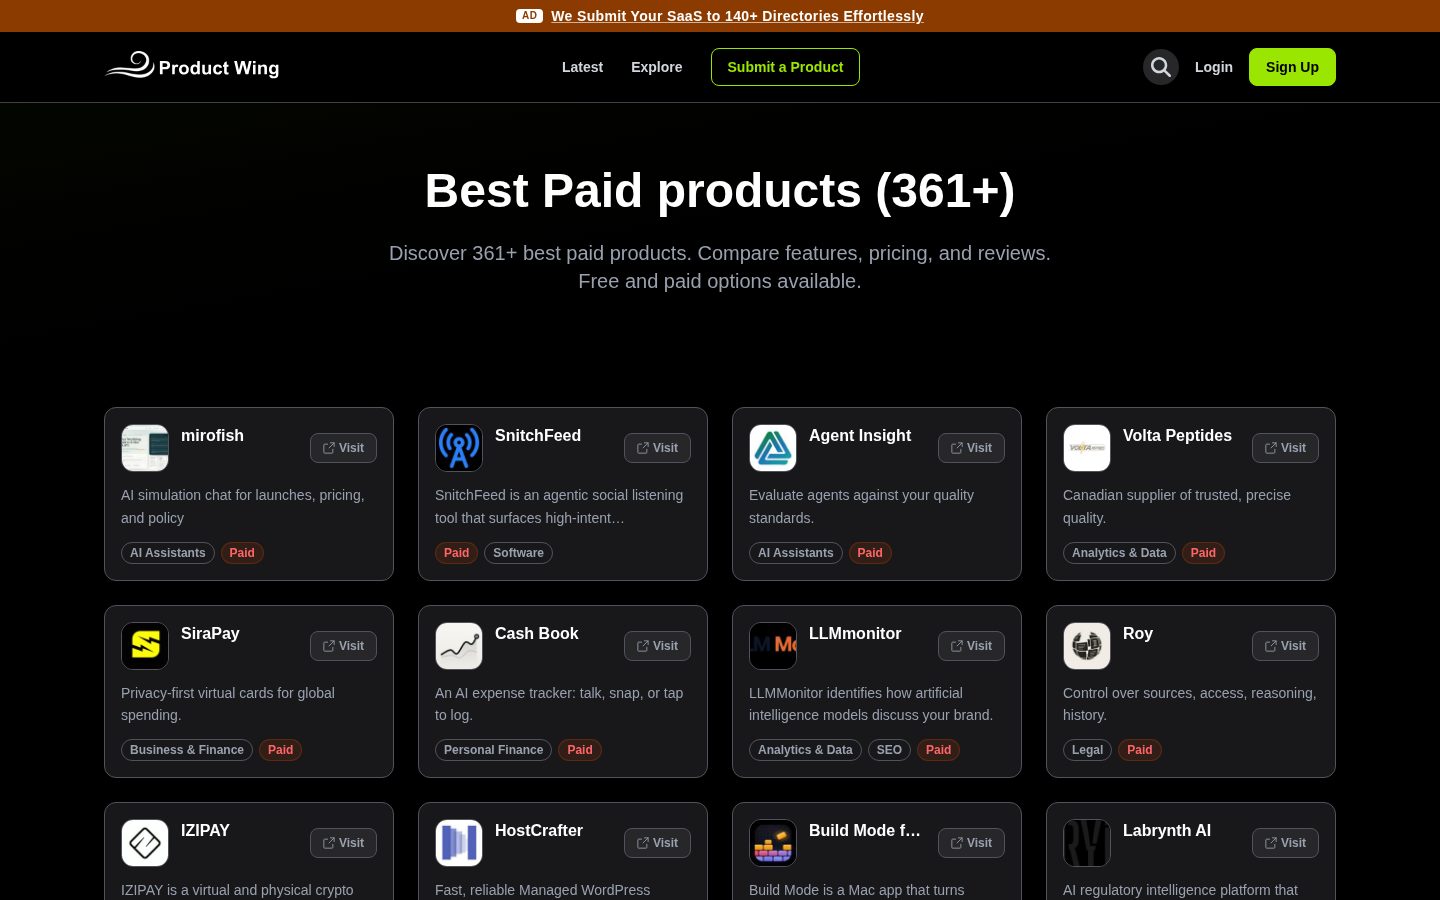The image size is (1440, 900).
Task: Open the Cash Book title link
Action: pos(537,634)
